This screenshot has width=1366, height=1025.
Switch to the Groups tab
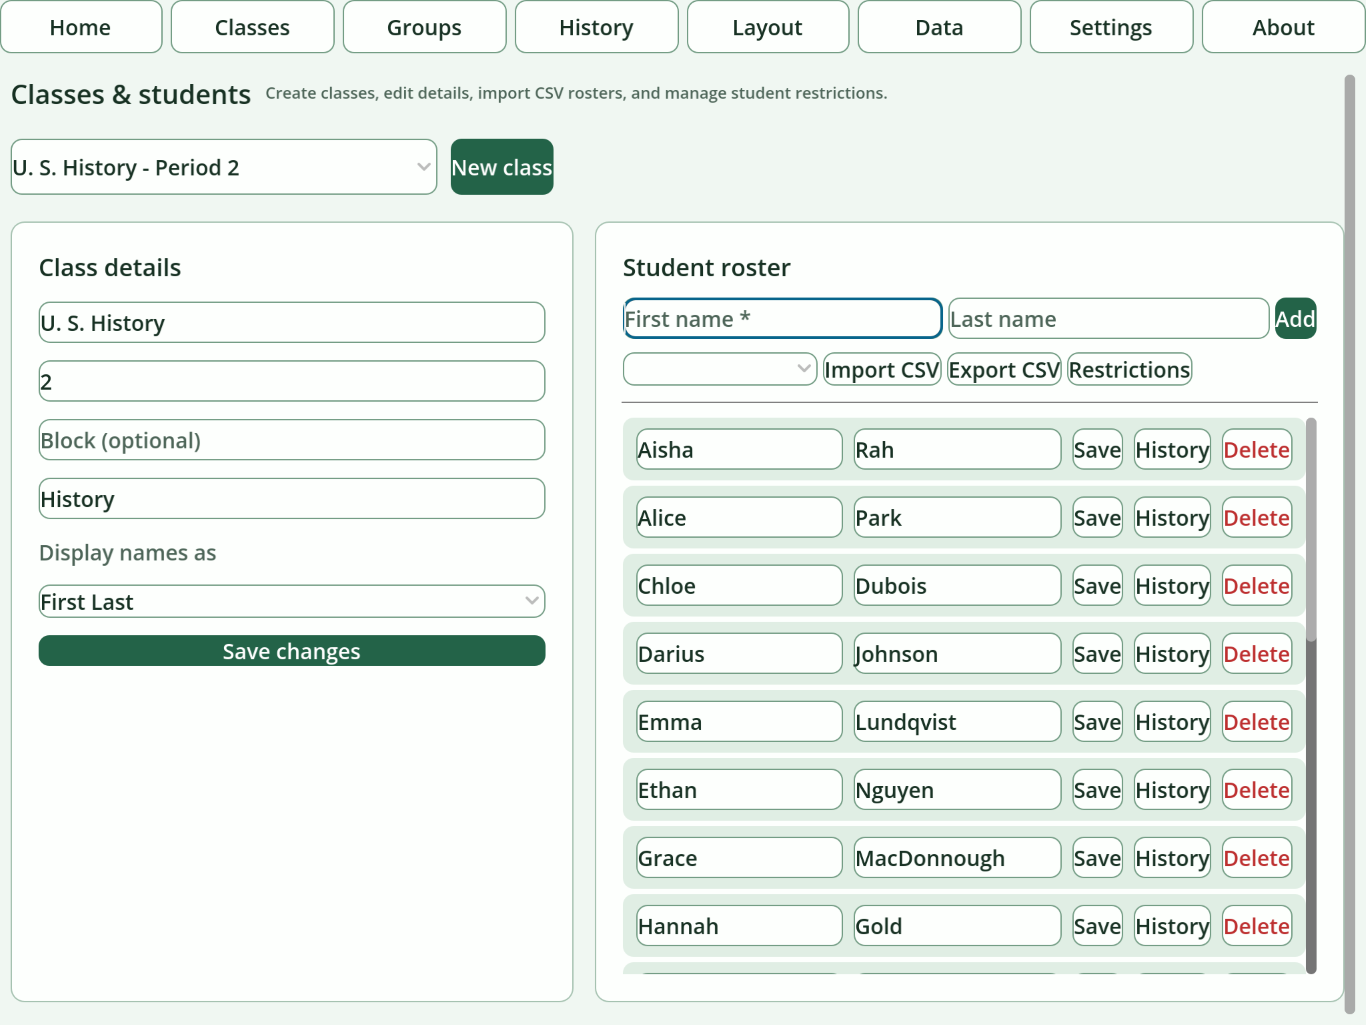click(424, 27)
